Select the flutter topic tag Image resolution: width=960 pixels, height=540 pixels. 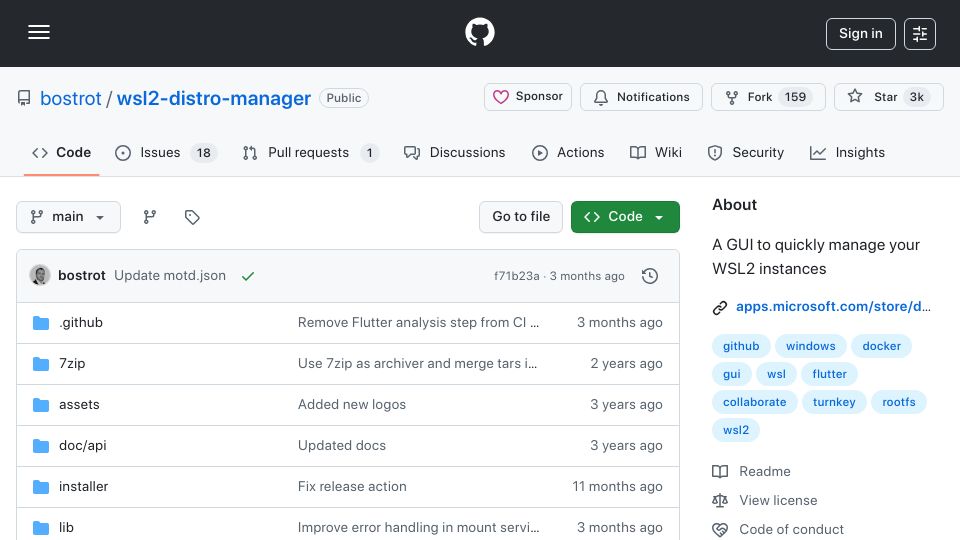point(830,374)
